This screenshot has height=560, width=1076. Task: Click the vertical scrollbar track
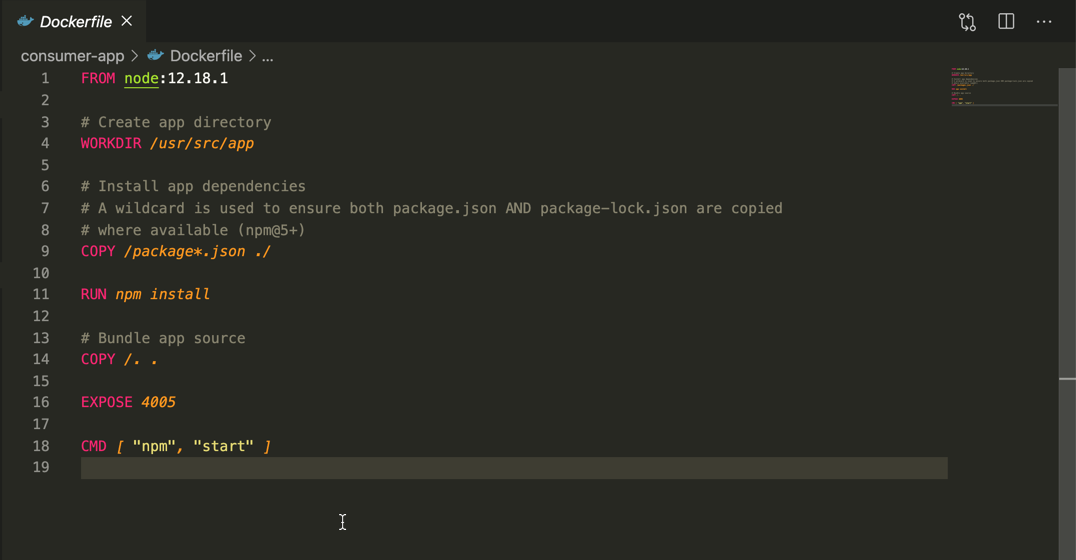tap(1068, 250)
